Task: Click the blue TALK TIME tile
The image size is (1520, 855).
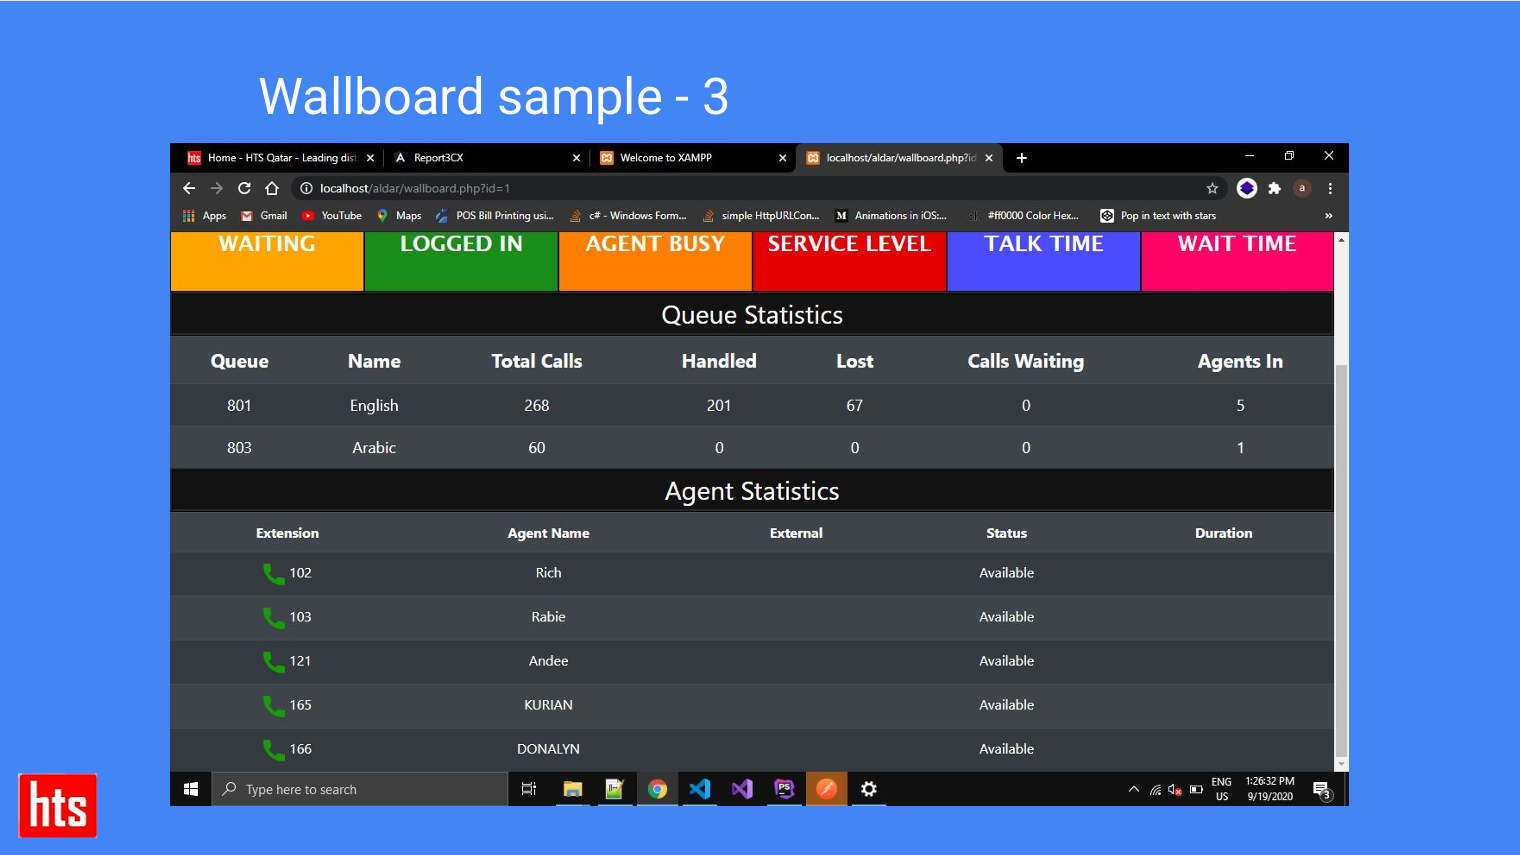Action: tap(1043, 261)
